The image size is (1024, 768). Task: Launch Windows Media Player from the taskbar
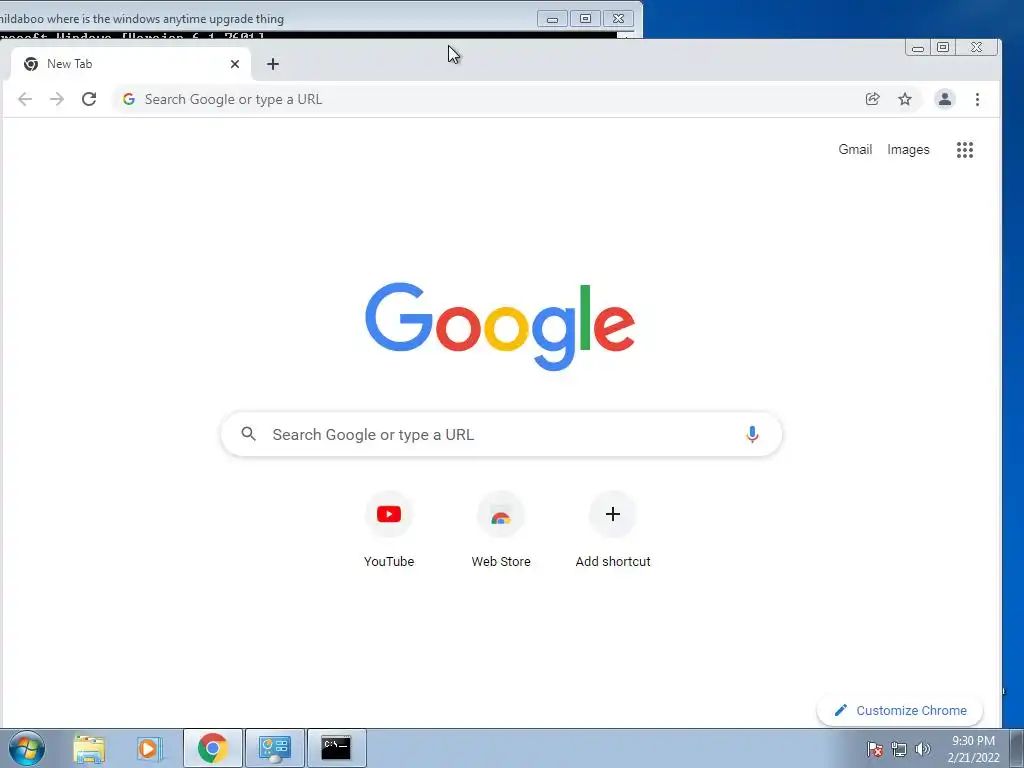click(149, 748)
